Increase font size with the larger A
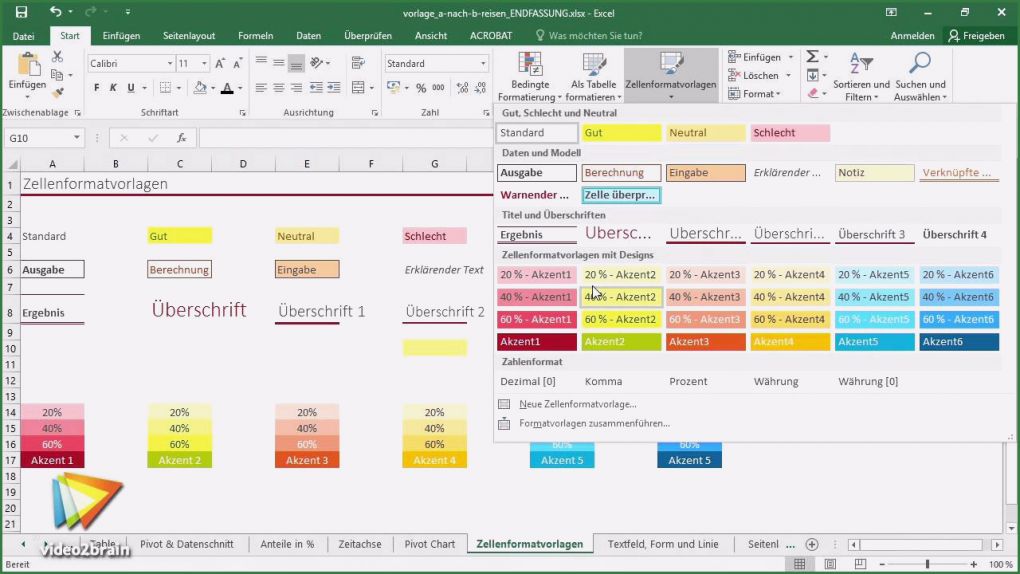 point(220,63)
